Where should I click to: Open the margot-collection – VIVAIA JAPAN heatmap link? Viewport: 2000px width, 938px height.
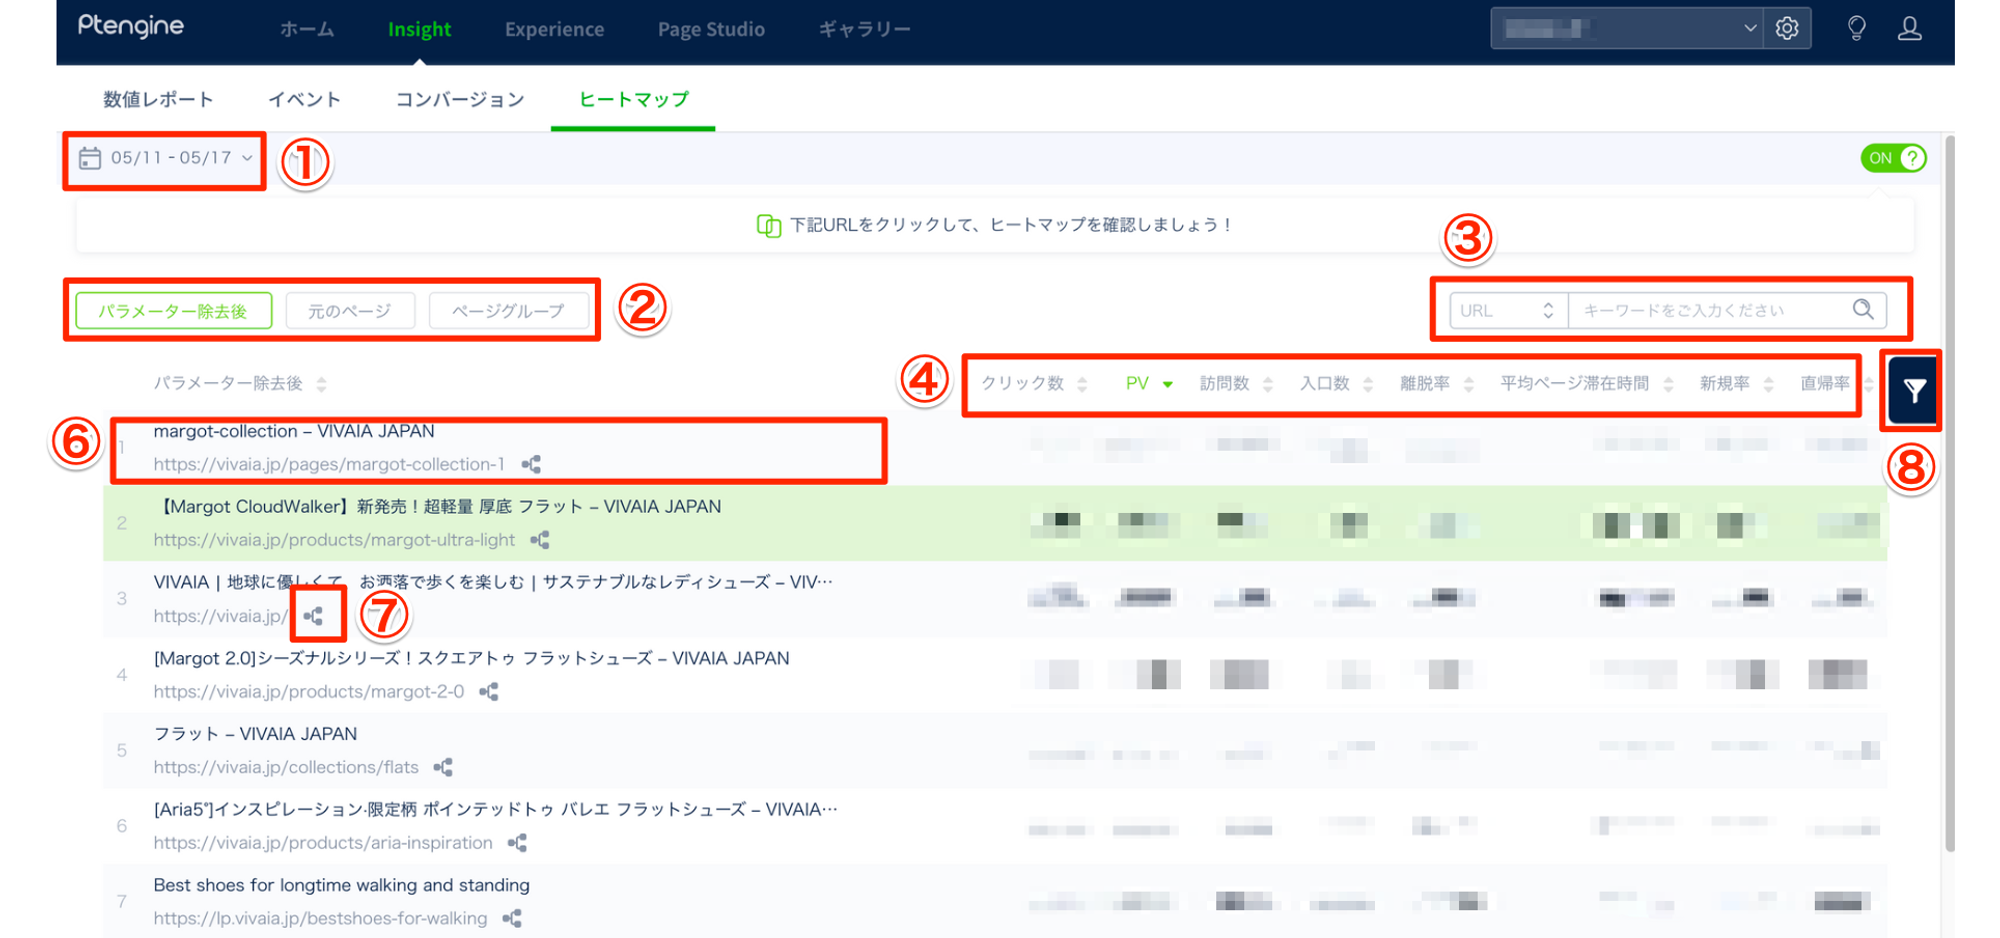point(294,432)
